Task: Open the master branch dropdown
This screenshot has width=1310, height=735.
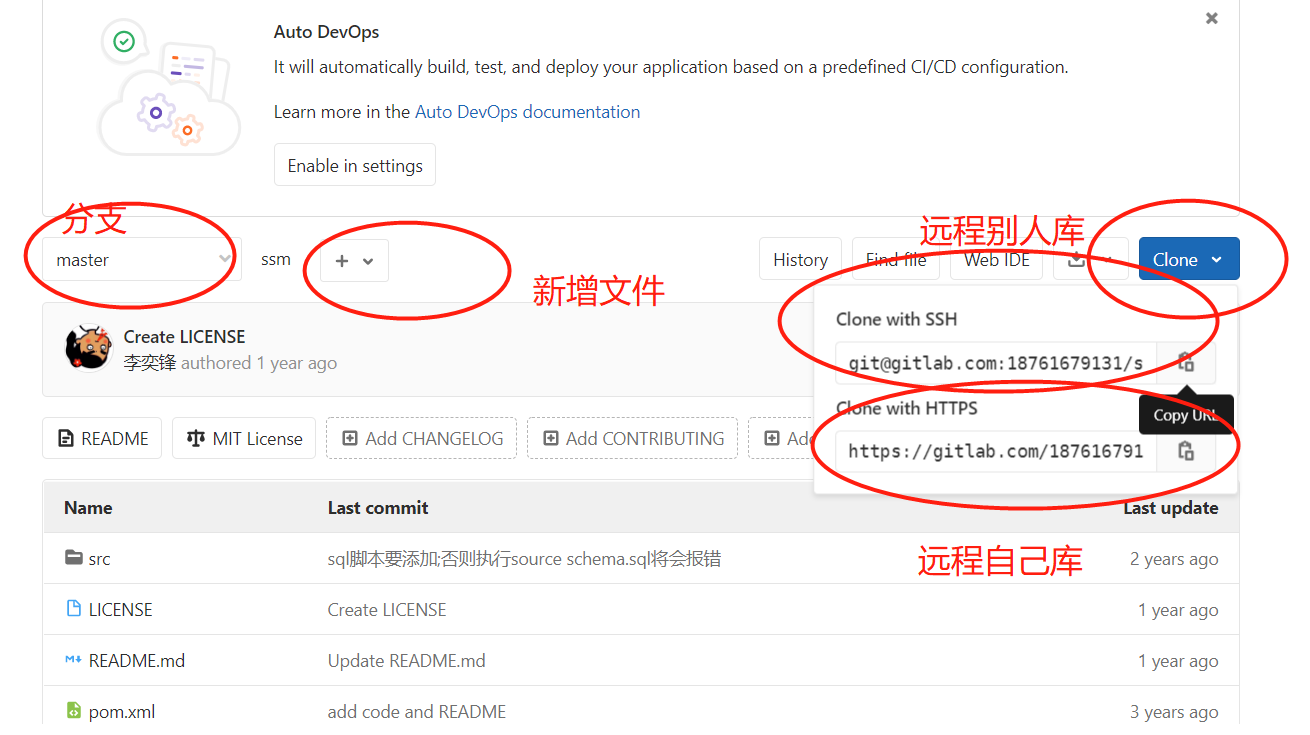Action: (x=141, y=260)
